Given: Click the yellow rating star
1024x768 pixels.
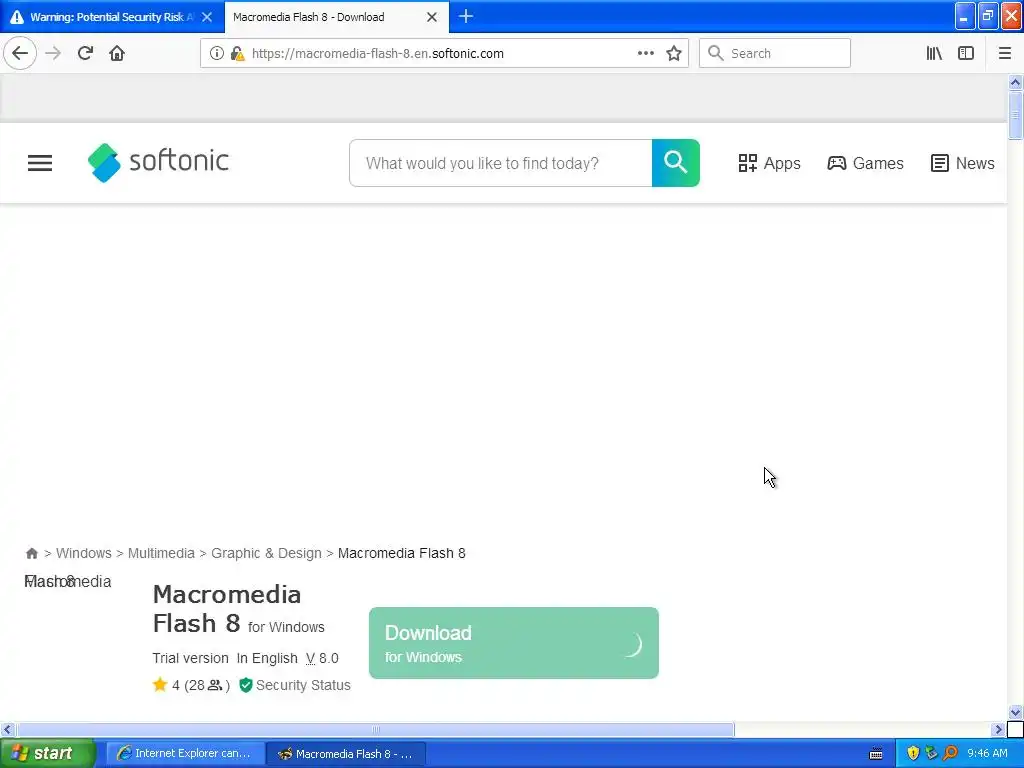Looking at the screenshot, I should tap(160, 684).
